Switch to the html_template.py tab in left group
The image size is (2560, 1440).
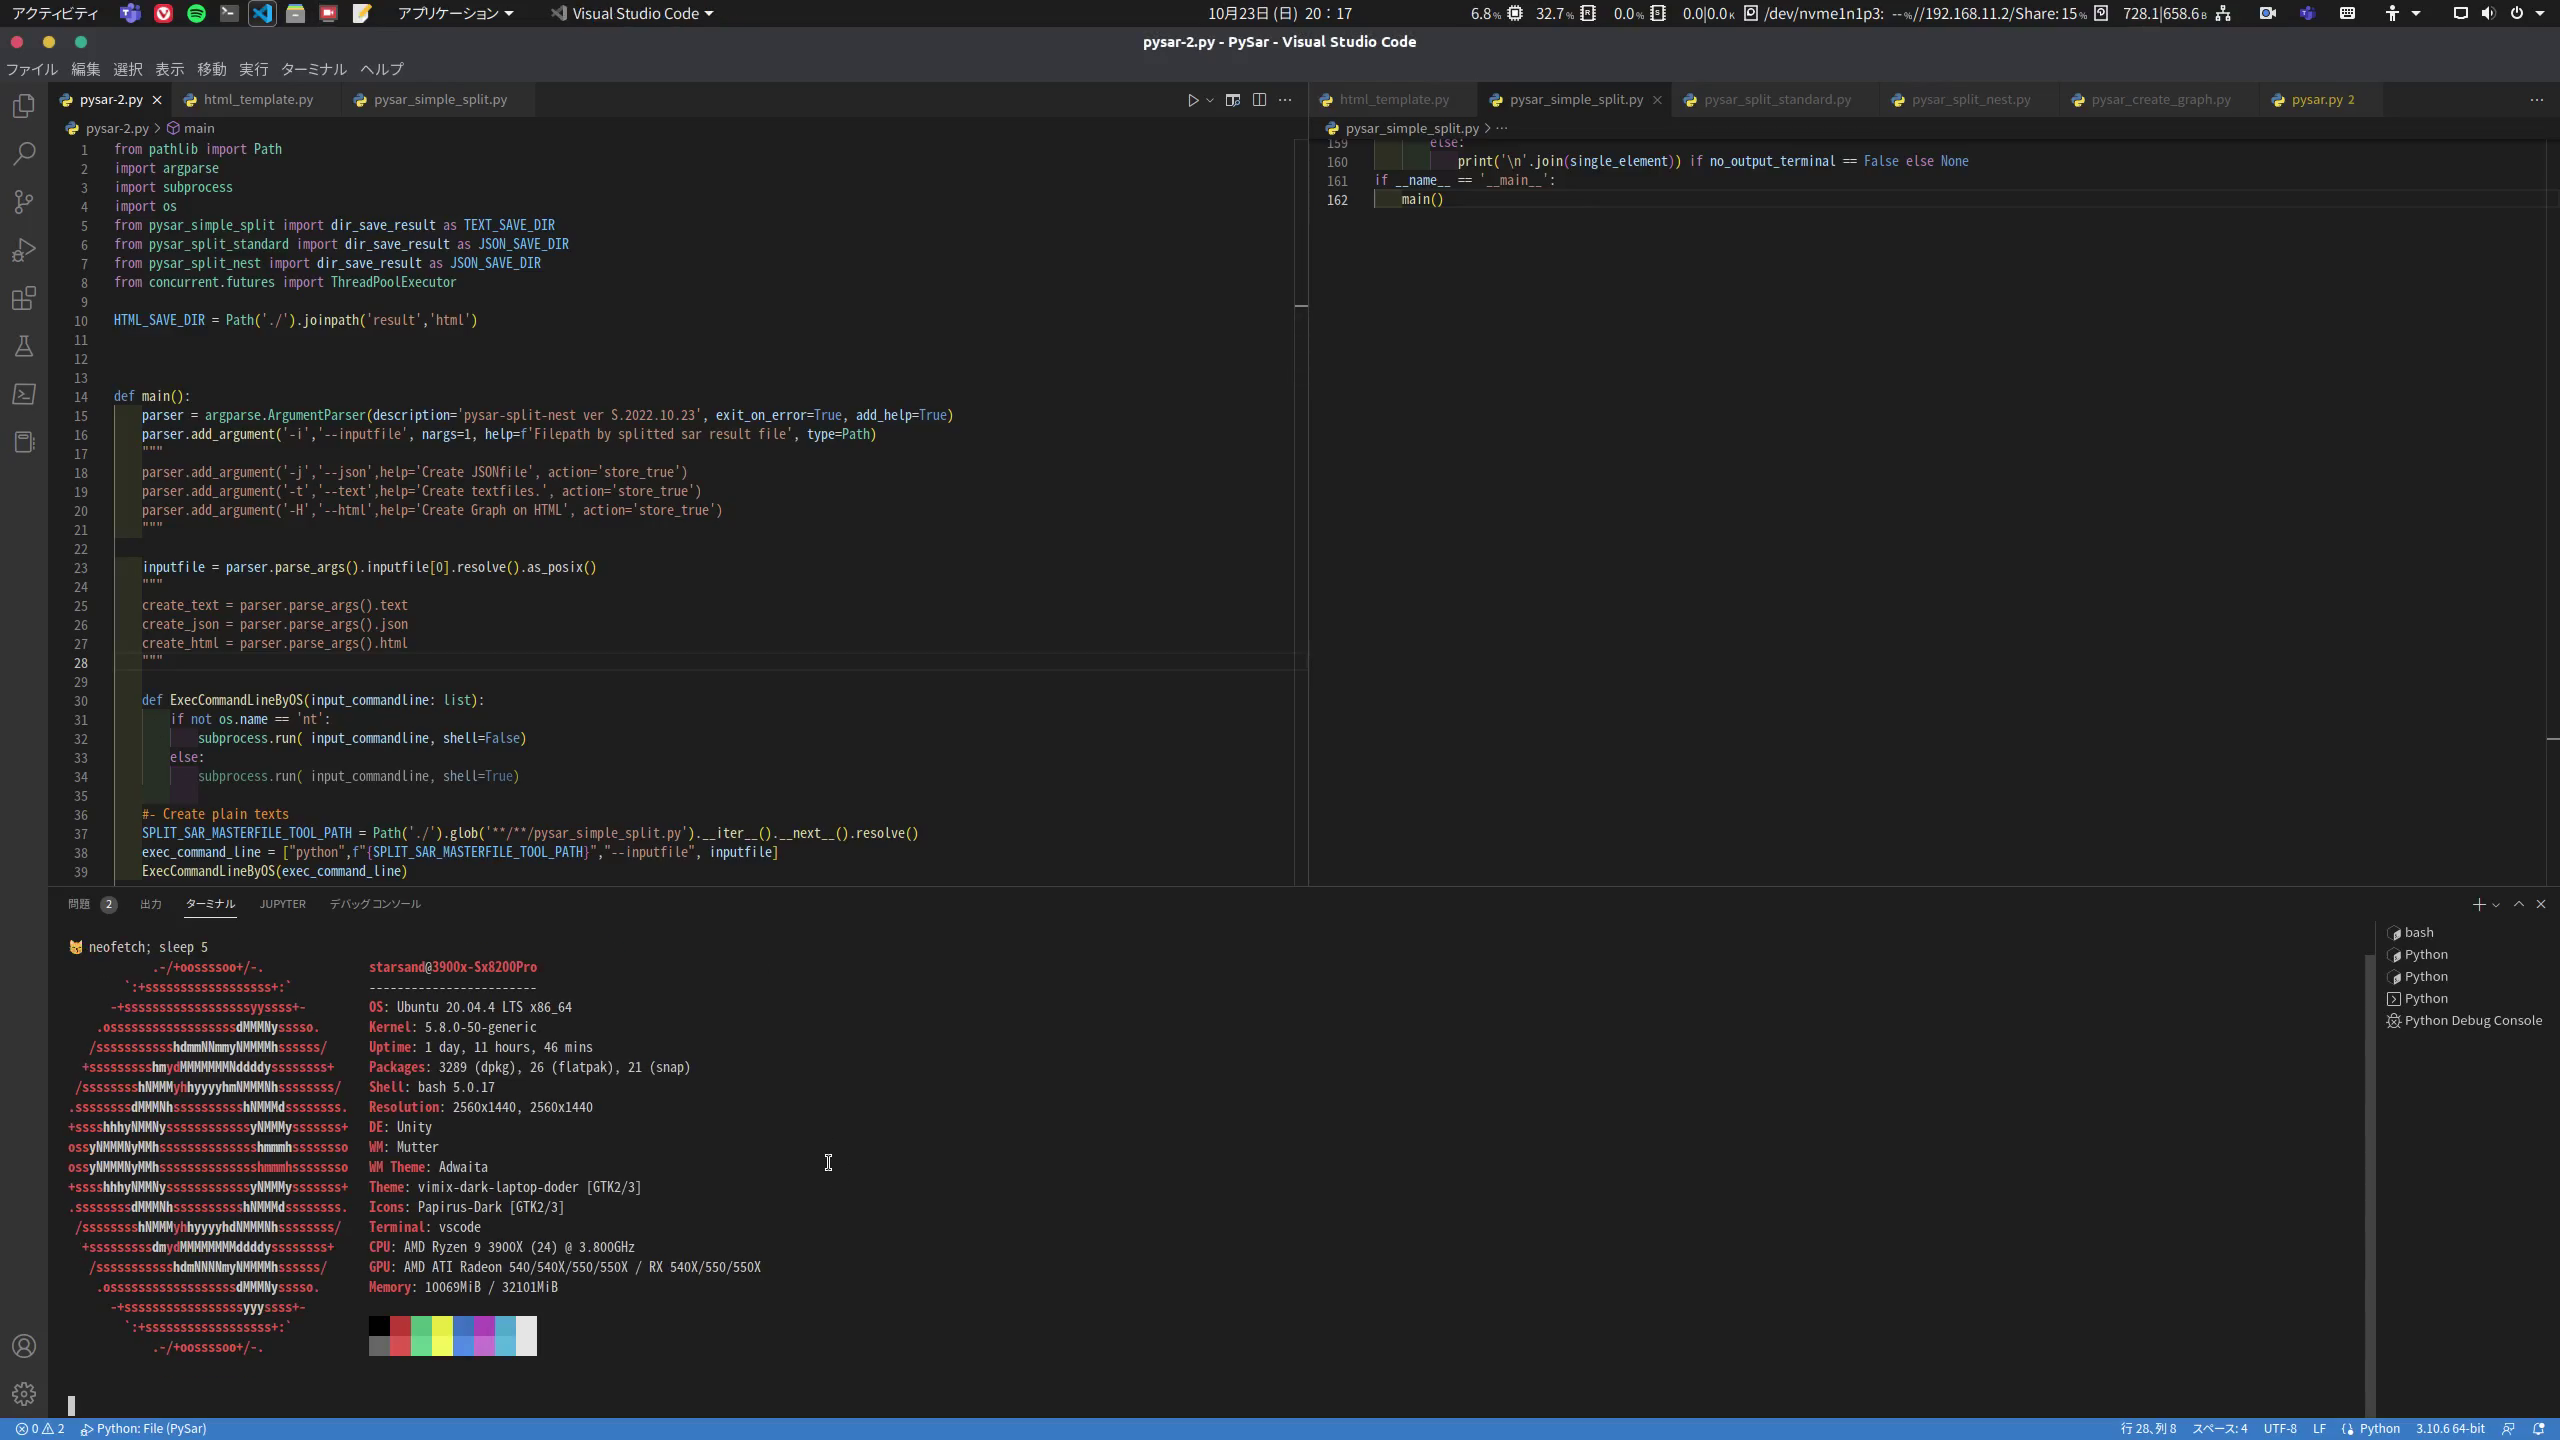pos(258,100)
